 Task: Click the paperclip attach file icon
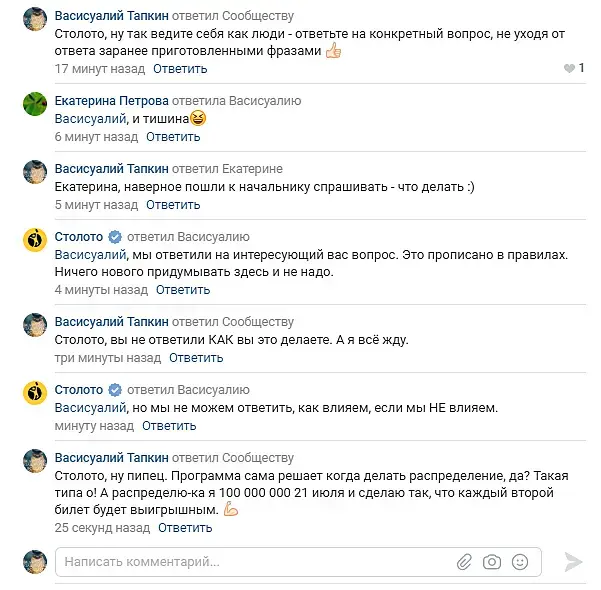[x=464, y=562]
